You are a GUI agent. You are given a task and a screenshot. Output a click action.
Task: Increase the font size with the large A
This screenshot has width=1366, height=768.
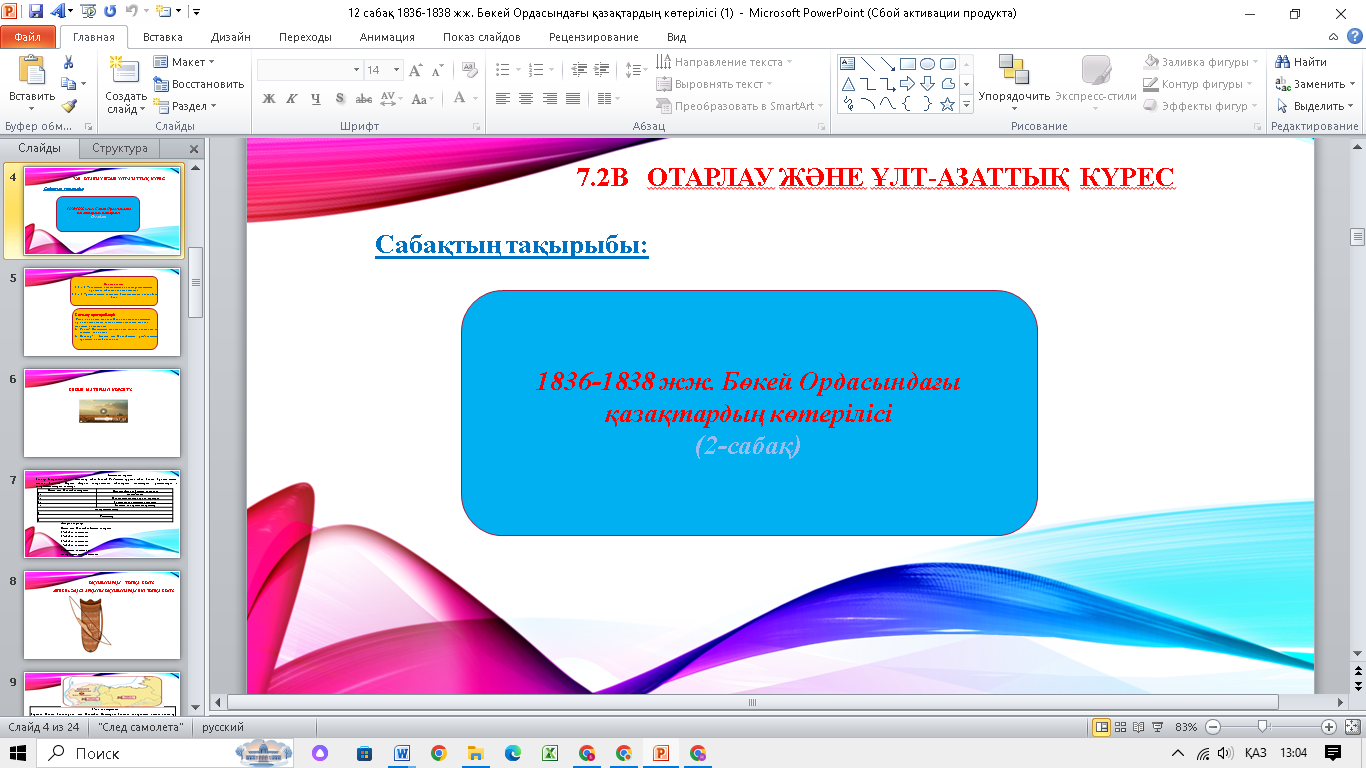416,70
